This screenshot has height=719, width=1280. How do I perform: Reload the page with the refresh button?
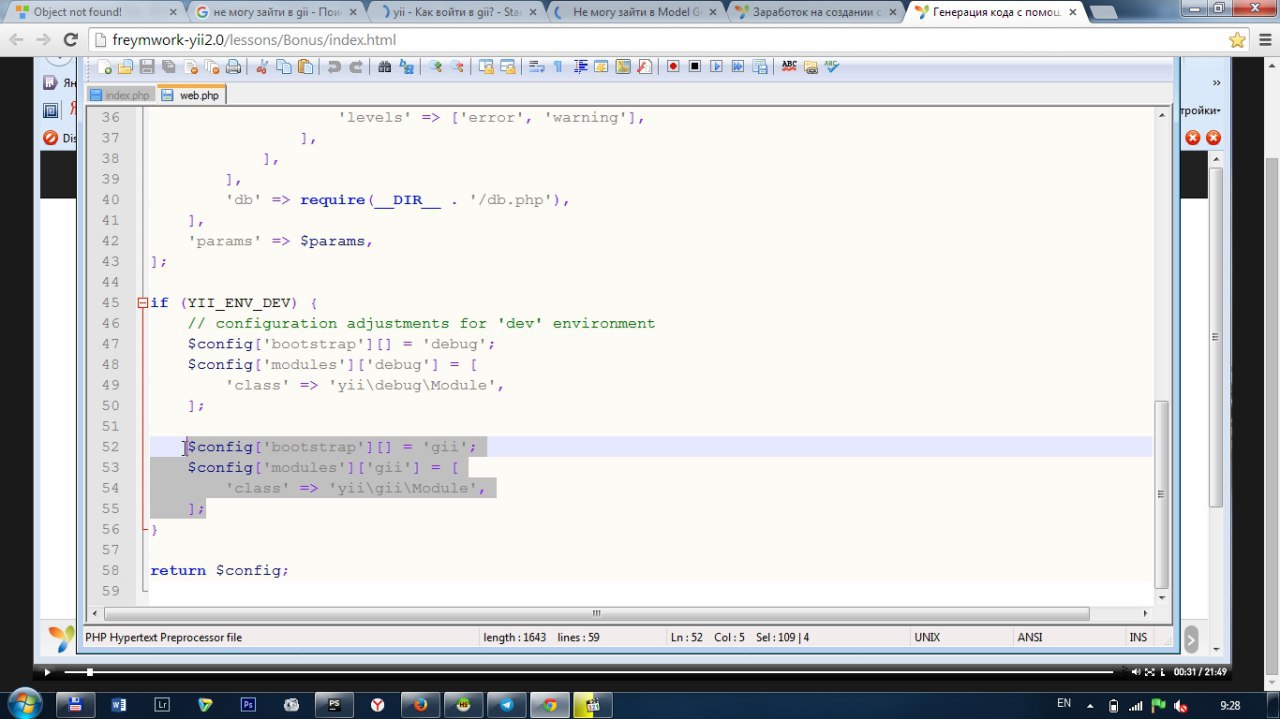70,40
